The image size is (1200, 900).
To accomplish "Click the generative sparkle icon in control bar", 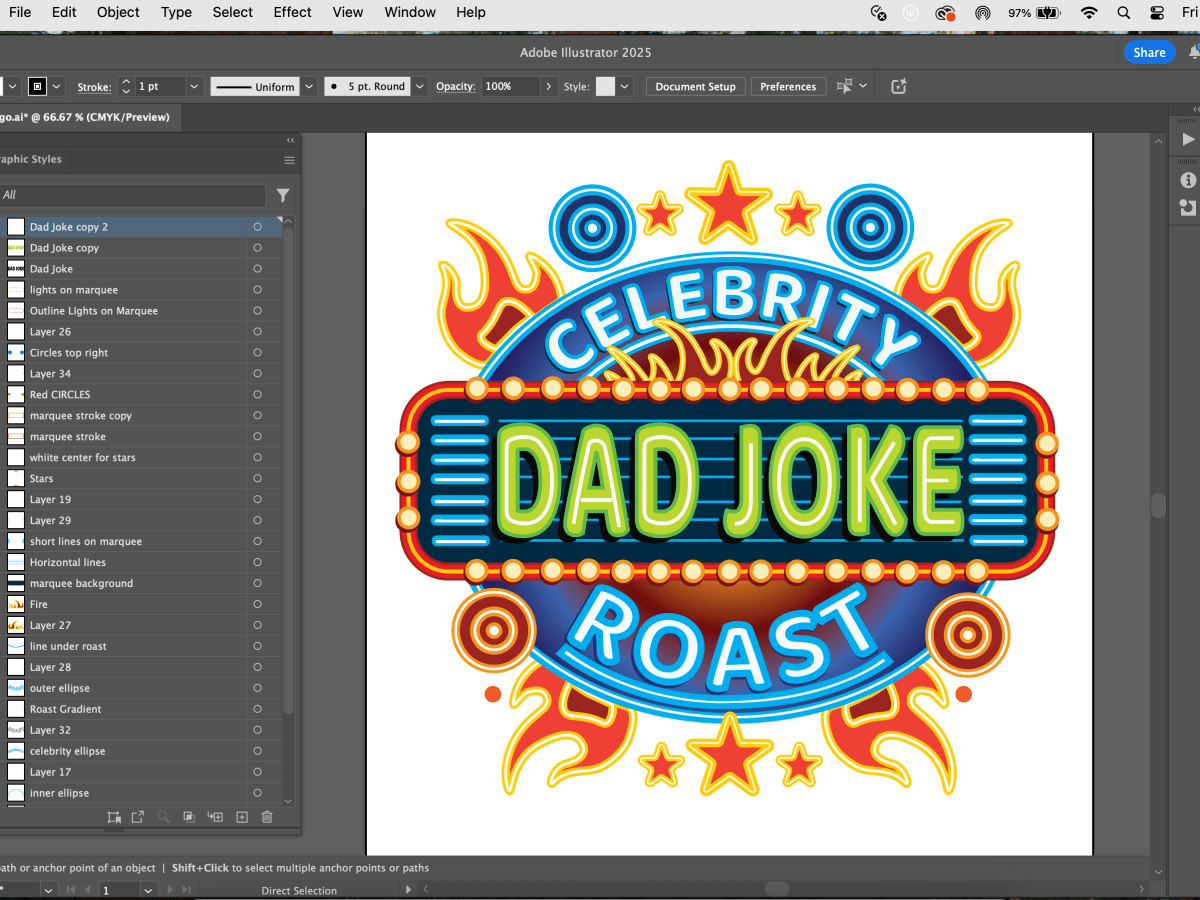I will (x=898, y=87).
